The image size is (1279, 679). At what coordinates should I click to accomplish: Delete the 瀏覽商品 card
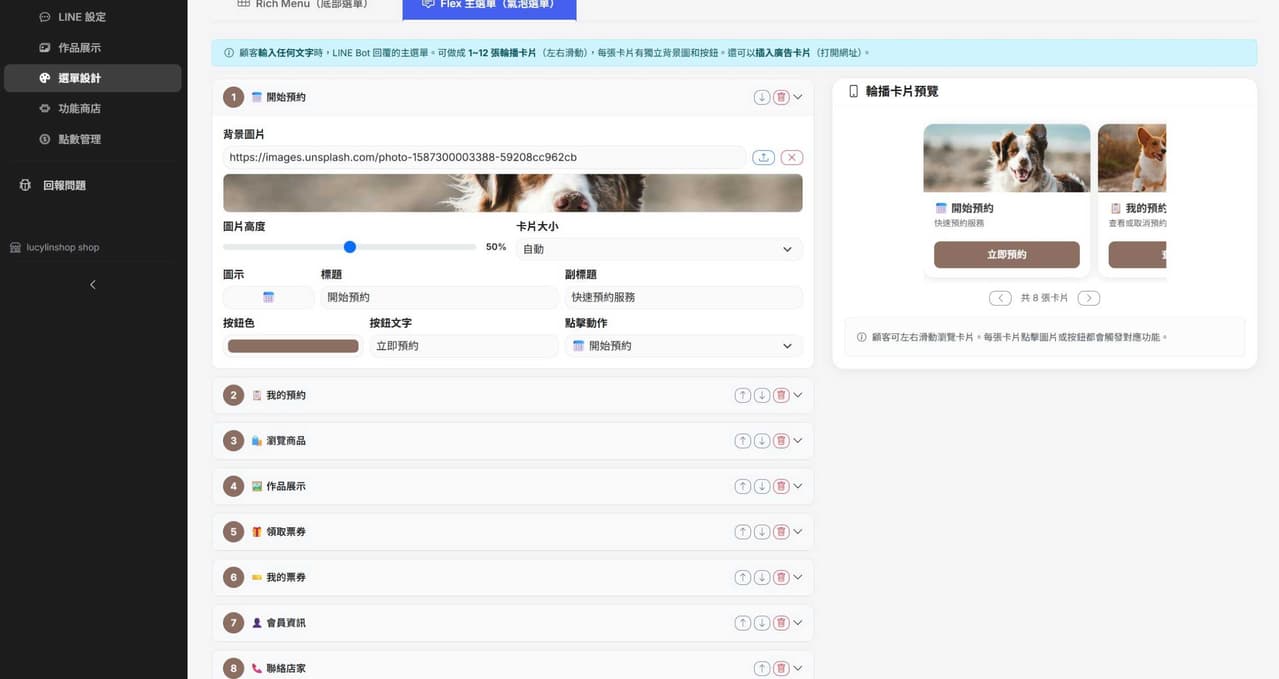pos(781,441)
